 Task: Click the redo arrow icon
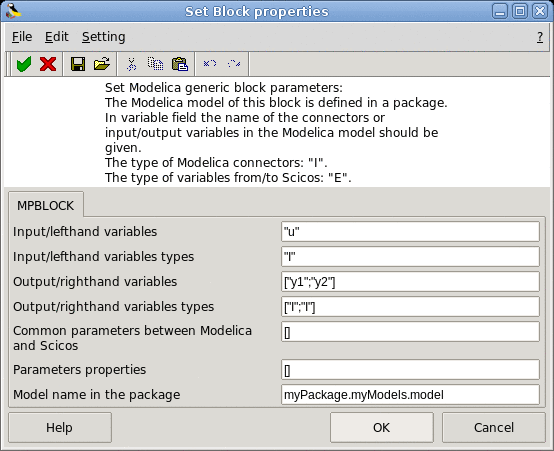pyautogui.click(x=234, y=64)
